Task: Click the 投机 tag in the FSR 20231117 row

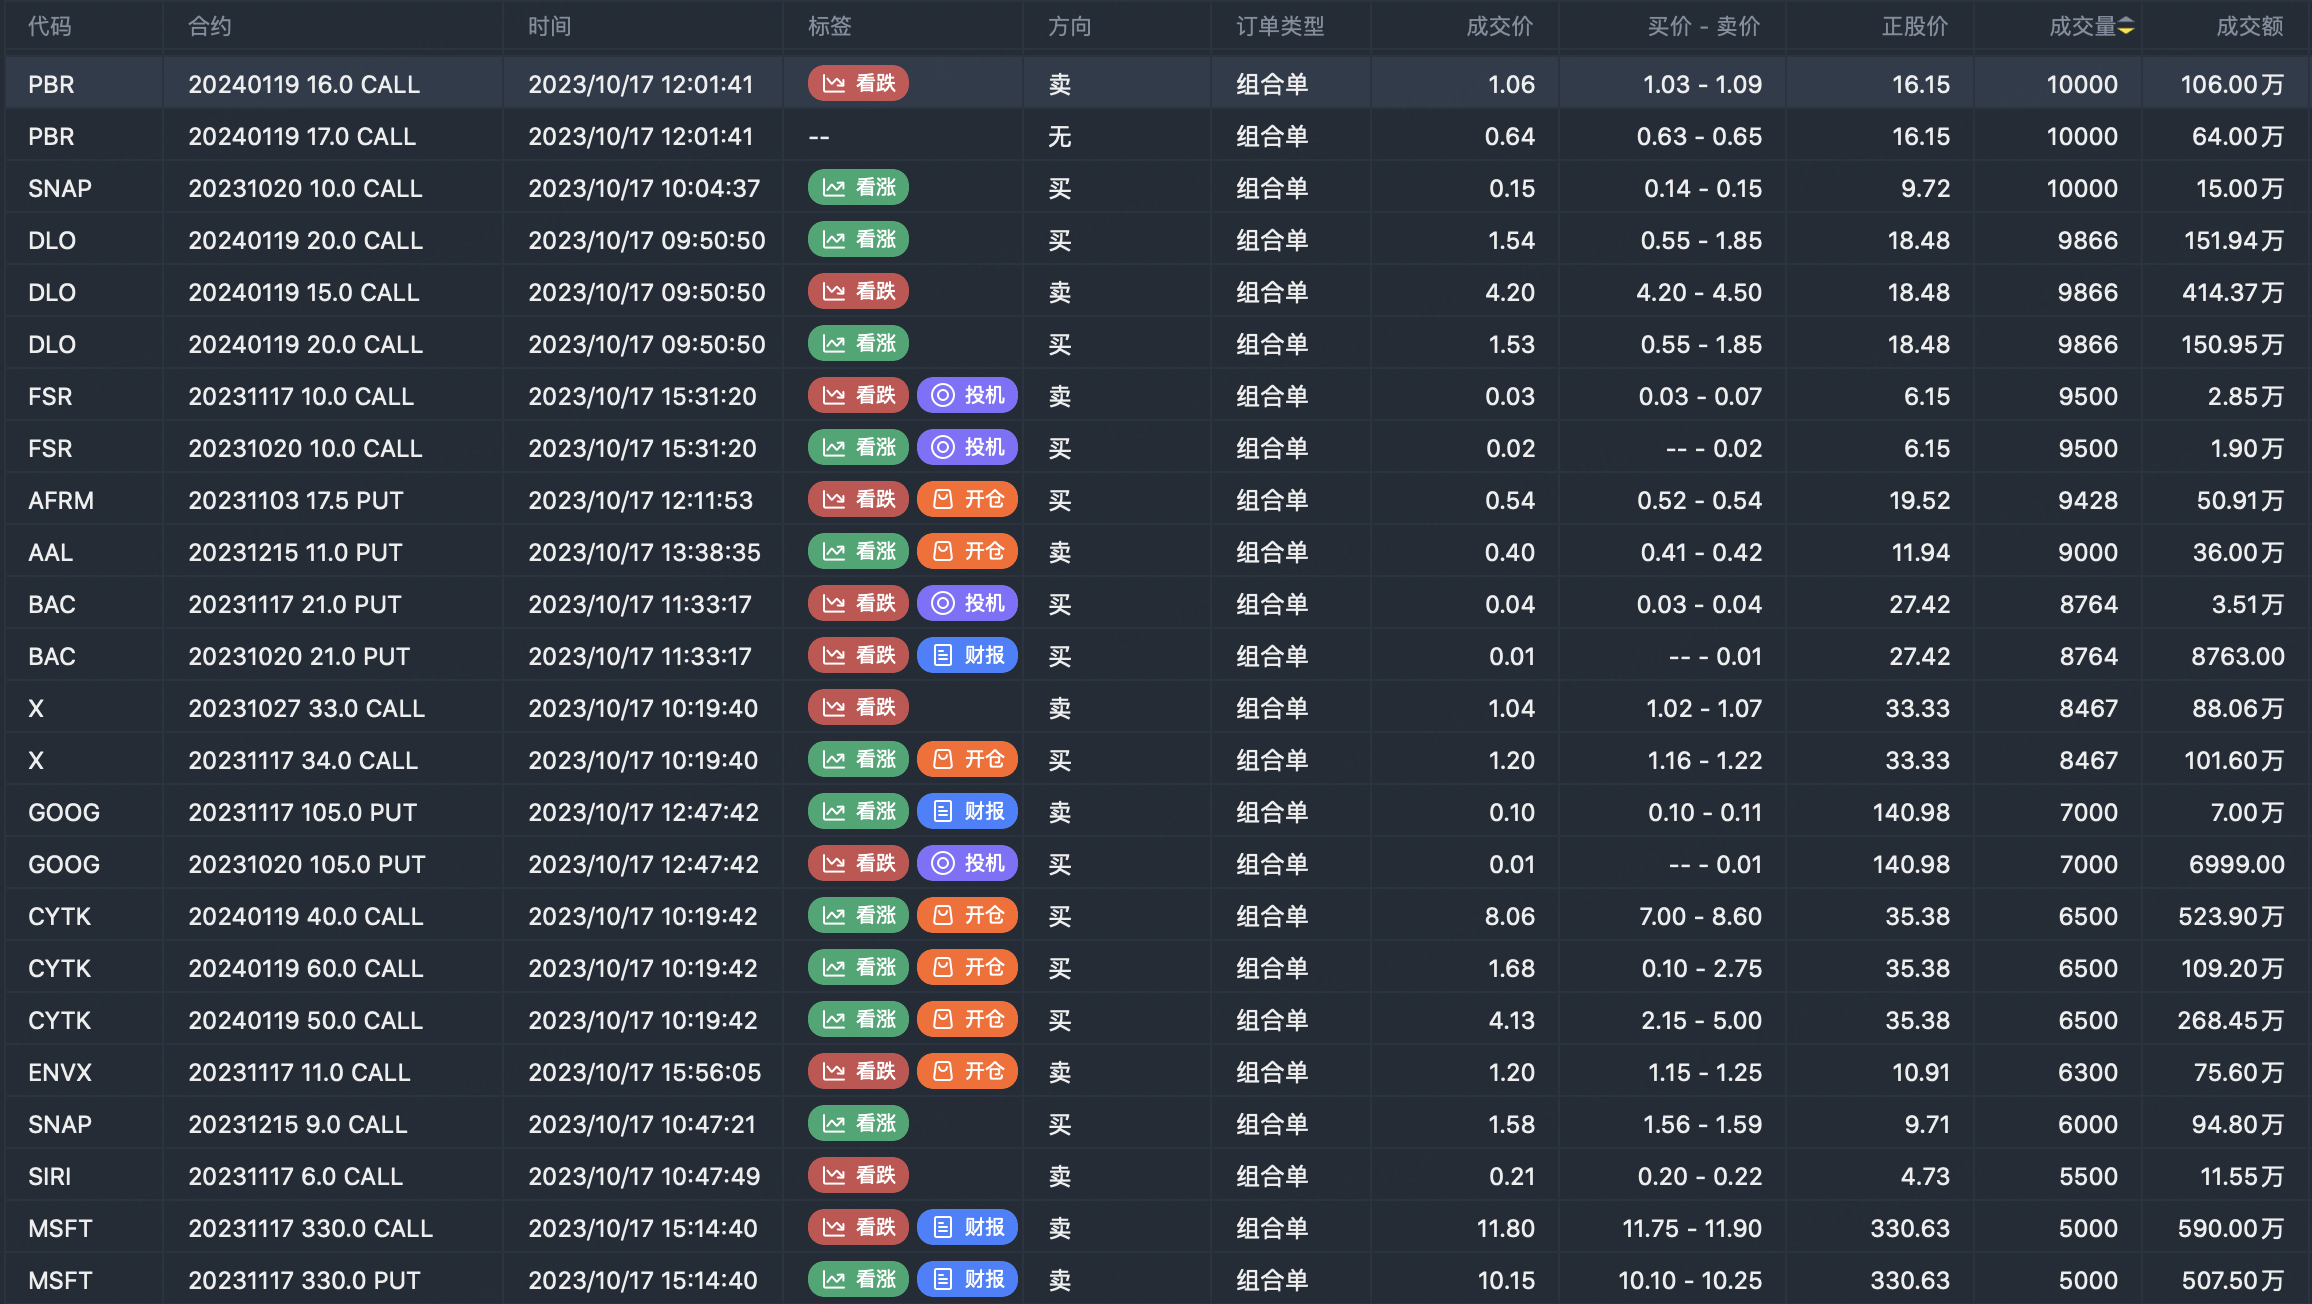Action: point(967,396)
